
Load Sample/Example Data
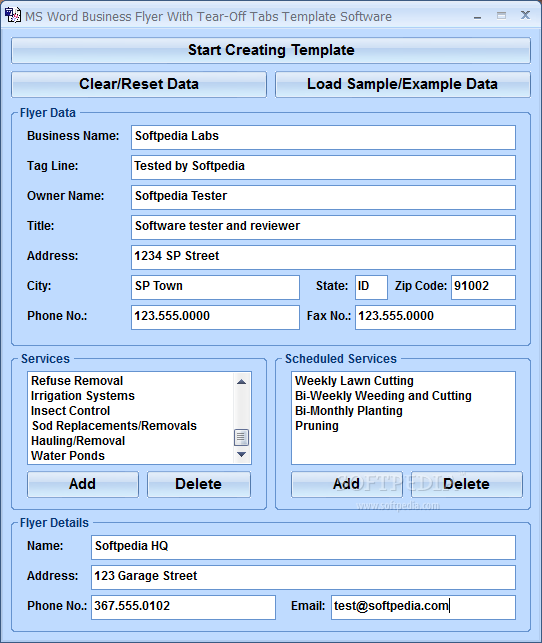[x=403, y=84]
